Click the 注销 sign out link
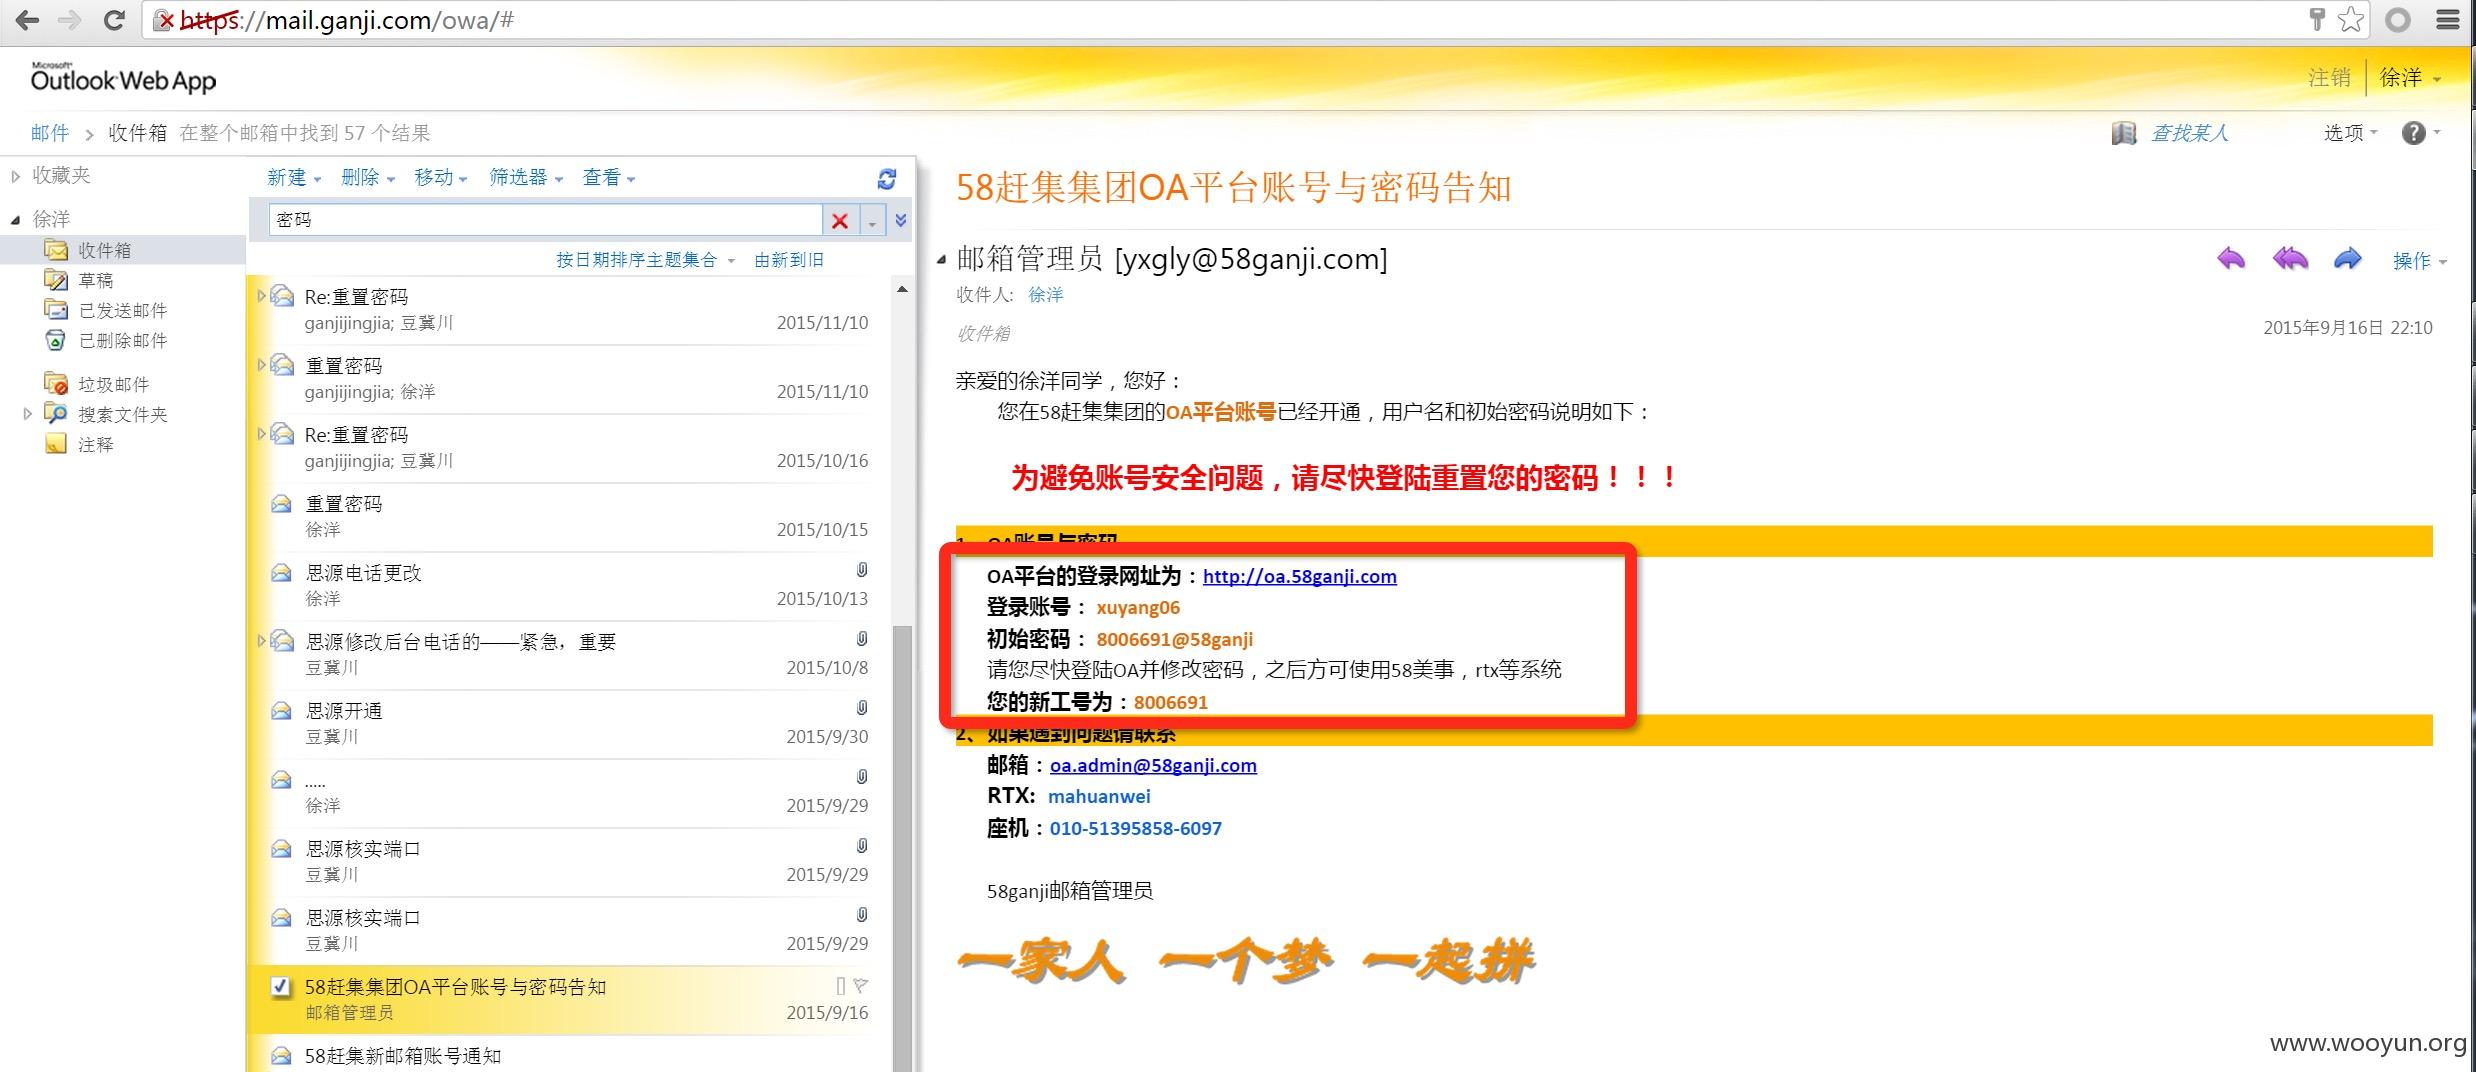Viewport: 2476px width, 1072px height. click(2329, 78)
